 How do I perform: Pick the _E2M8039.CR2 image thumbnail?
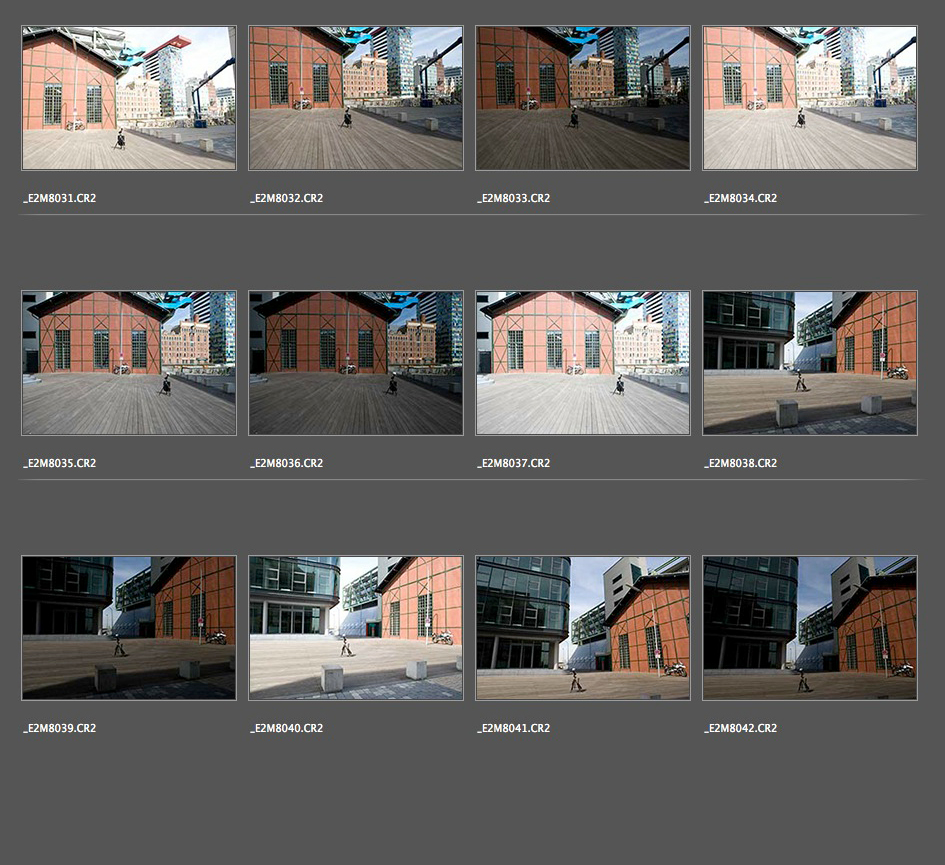[129, 628]
